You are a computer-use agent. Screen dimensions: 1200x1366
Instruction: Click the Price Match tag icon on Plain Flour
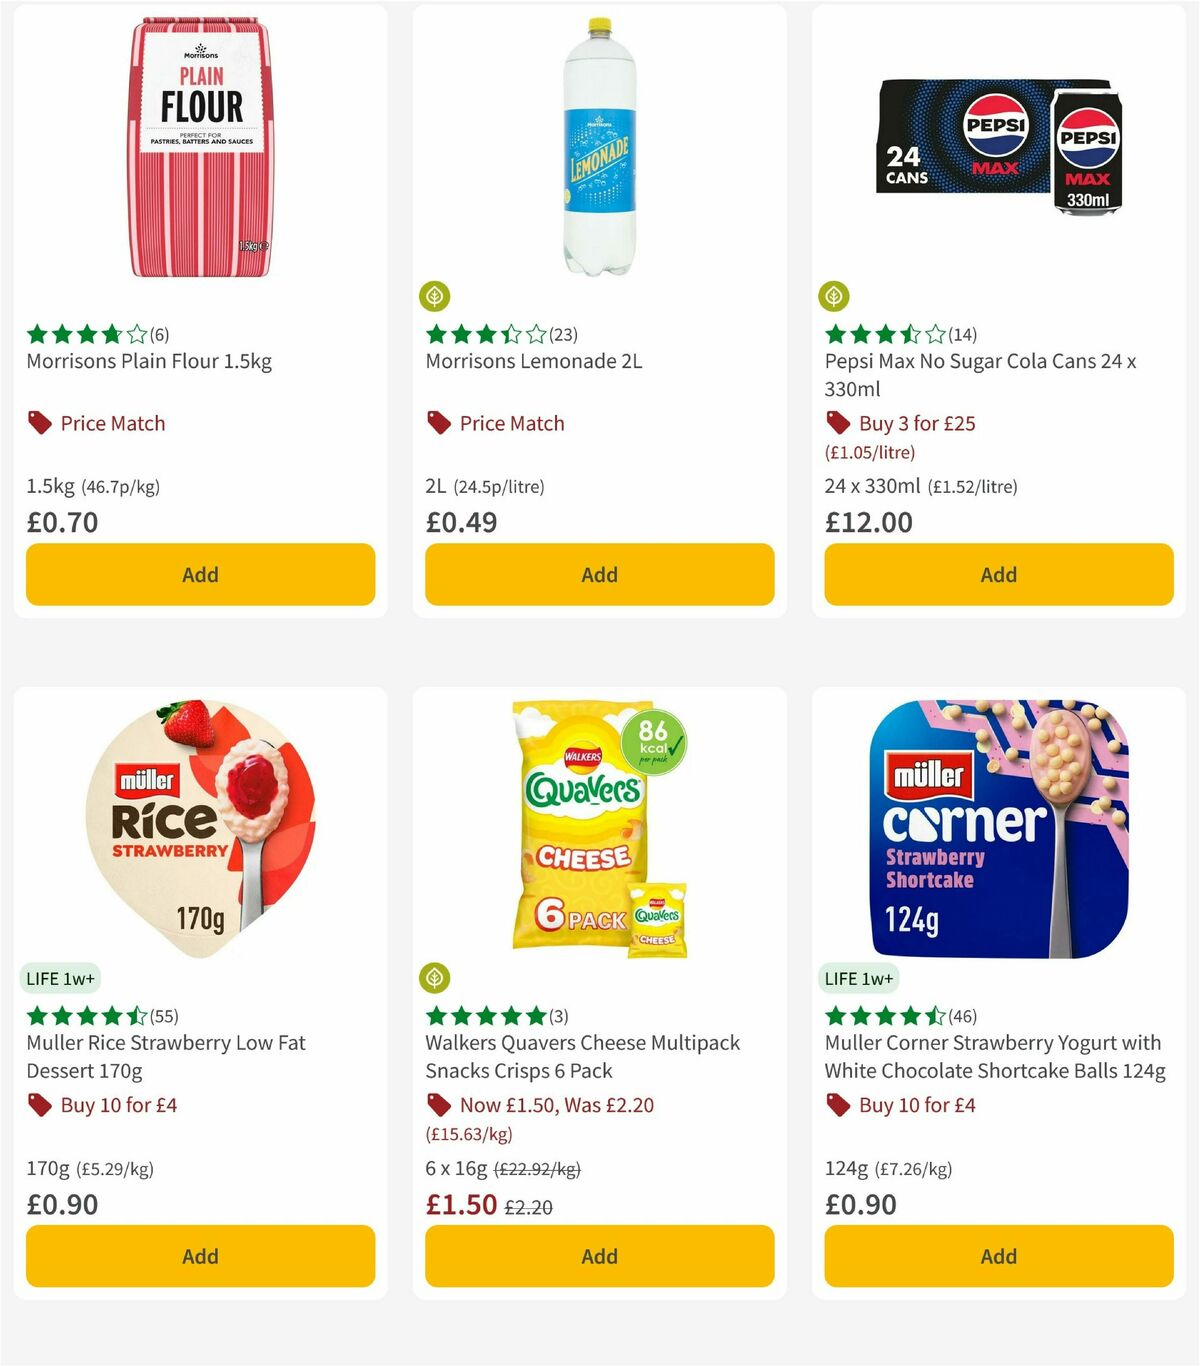coord(39,422)
